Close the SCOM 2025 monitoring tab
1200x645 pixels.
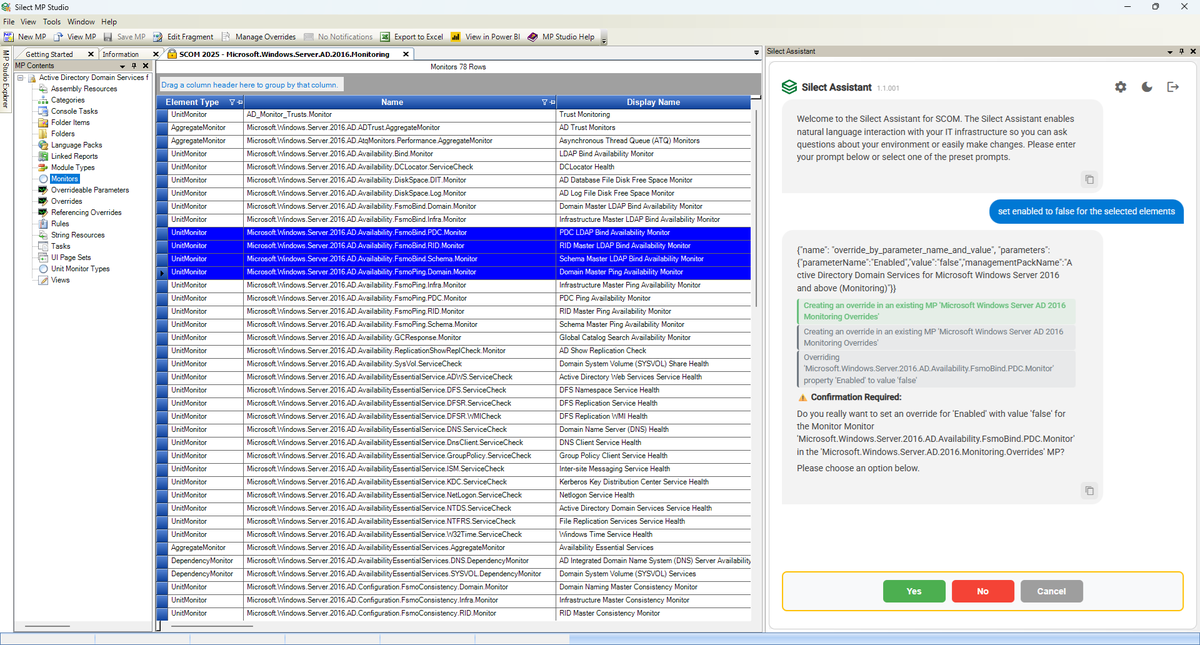click(405, 54)
